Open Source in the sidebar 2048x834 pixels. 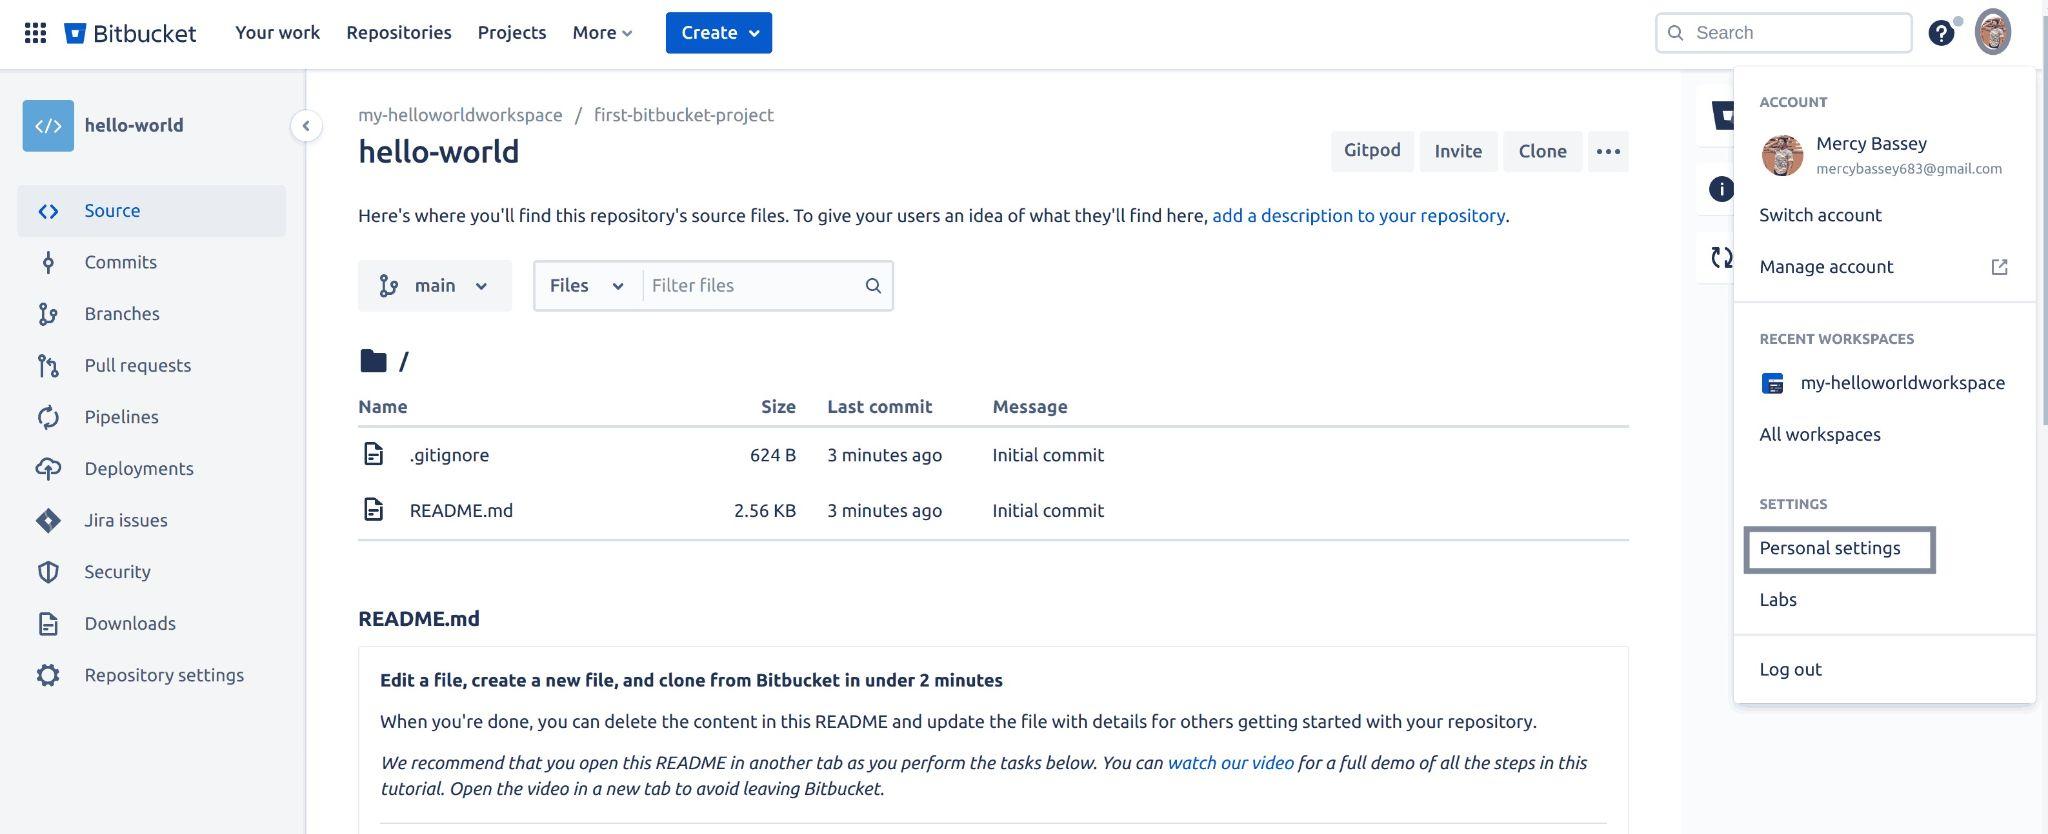(151, 211)
